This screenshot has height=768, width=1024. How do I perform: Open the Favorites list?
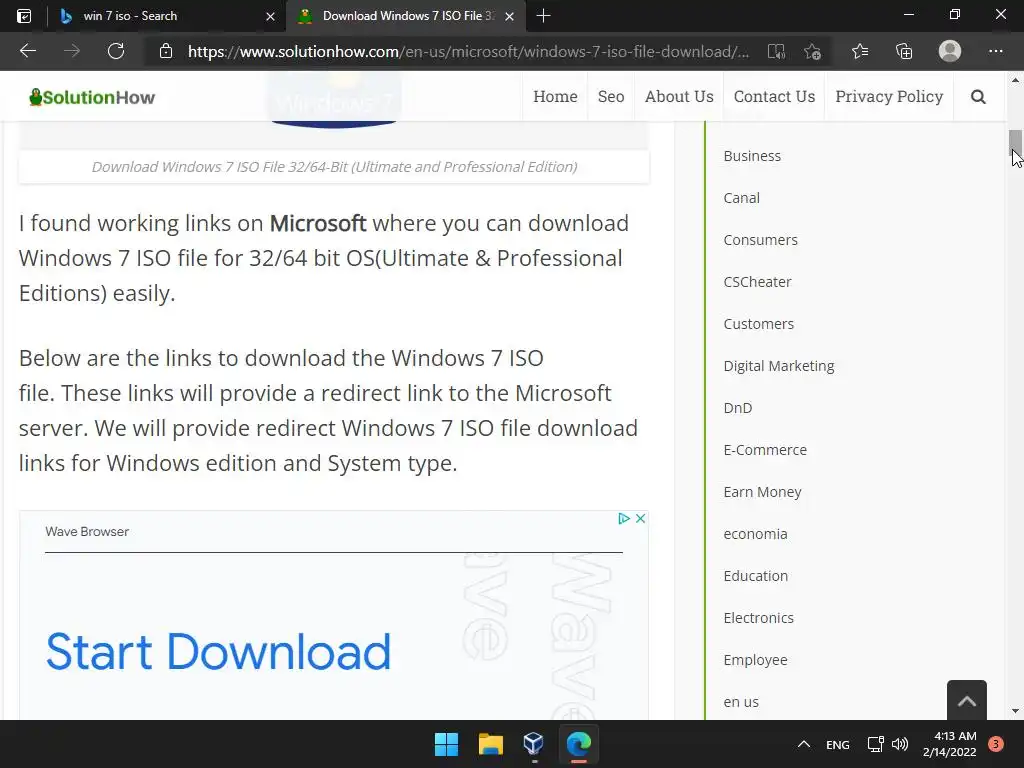pyautogui.click(x=860, y=51)
